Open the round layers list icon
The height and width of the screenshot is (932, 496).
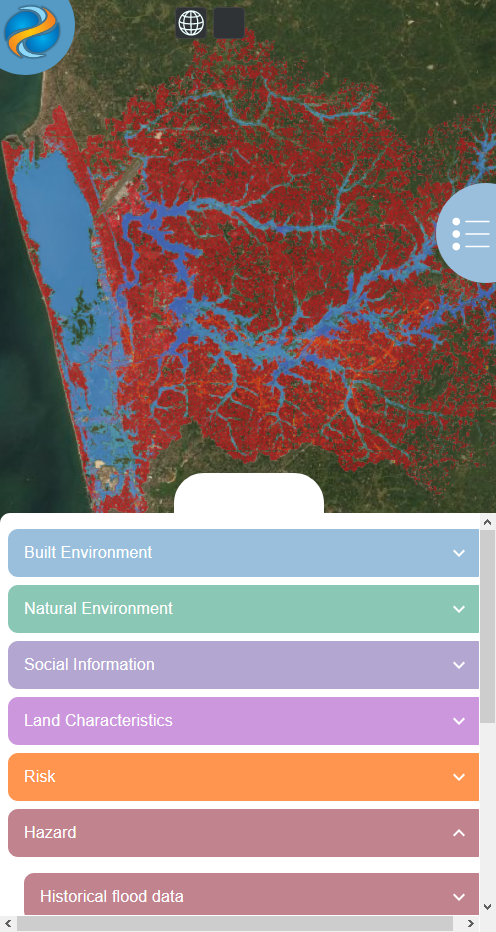click(470, 234)
